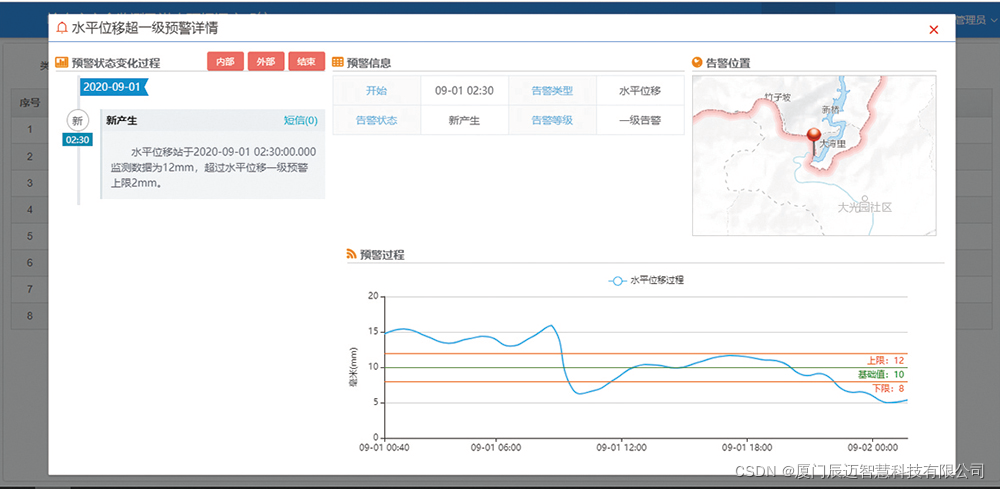Click the 新 circle timeline node
The image size is (1000, 489).
(77, 120)
